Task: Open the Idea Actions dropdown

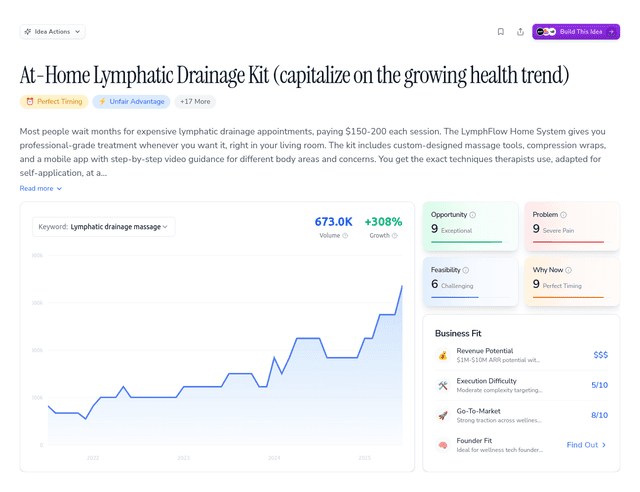Action: [x=52, y=32]
